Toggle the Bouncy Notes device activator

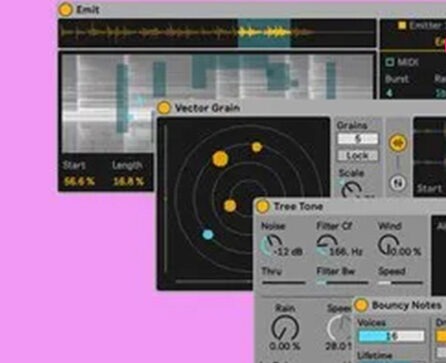click(x=361, y=305)
